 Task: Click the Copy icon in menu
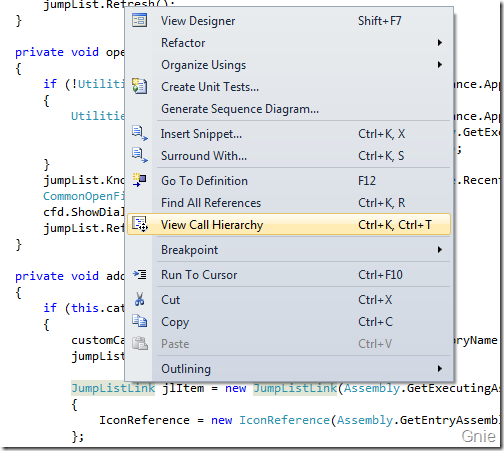[x=139, y=321]
